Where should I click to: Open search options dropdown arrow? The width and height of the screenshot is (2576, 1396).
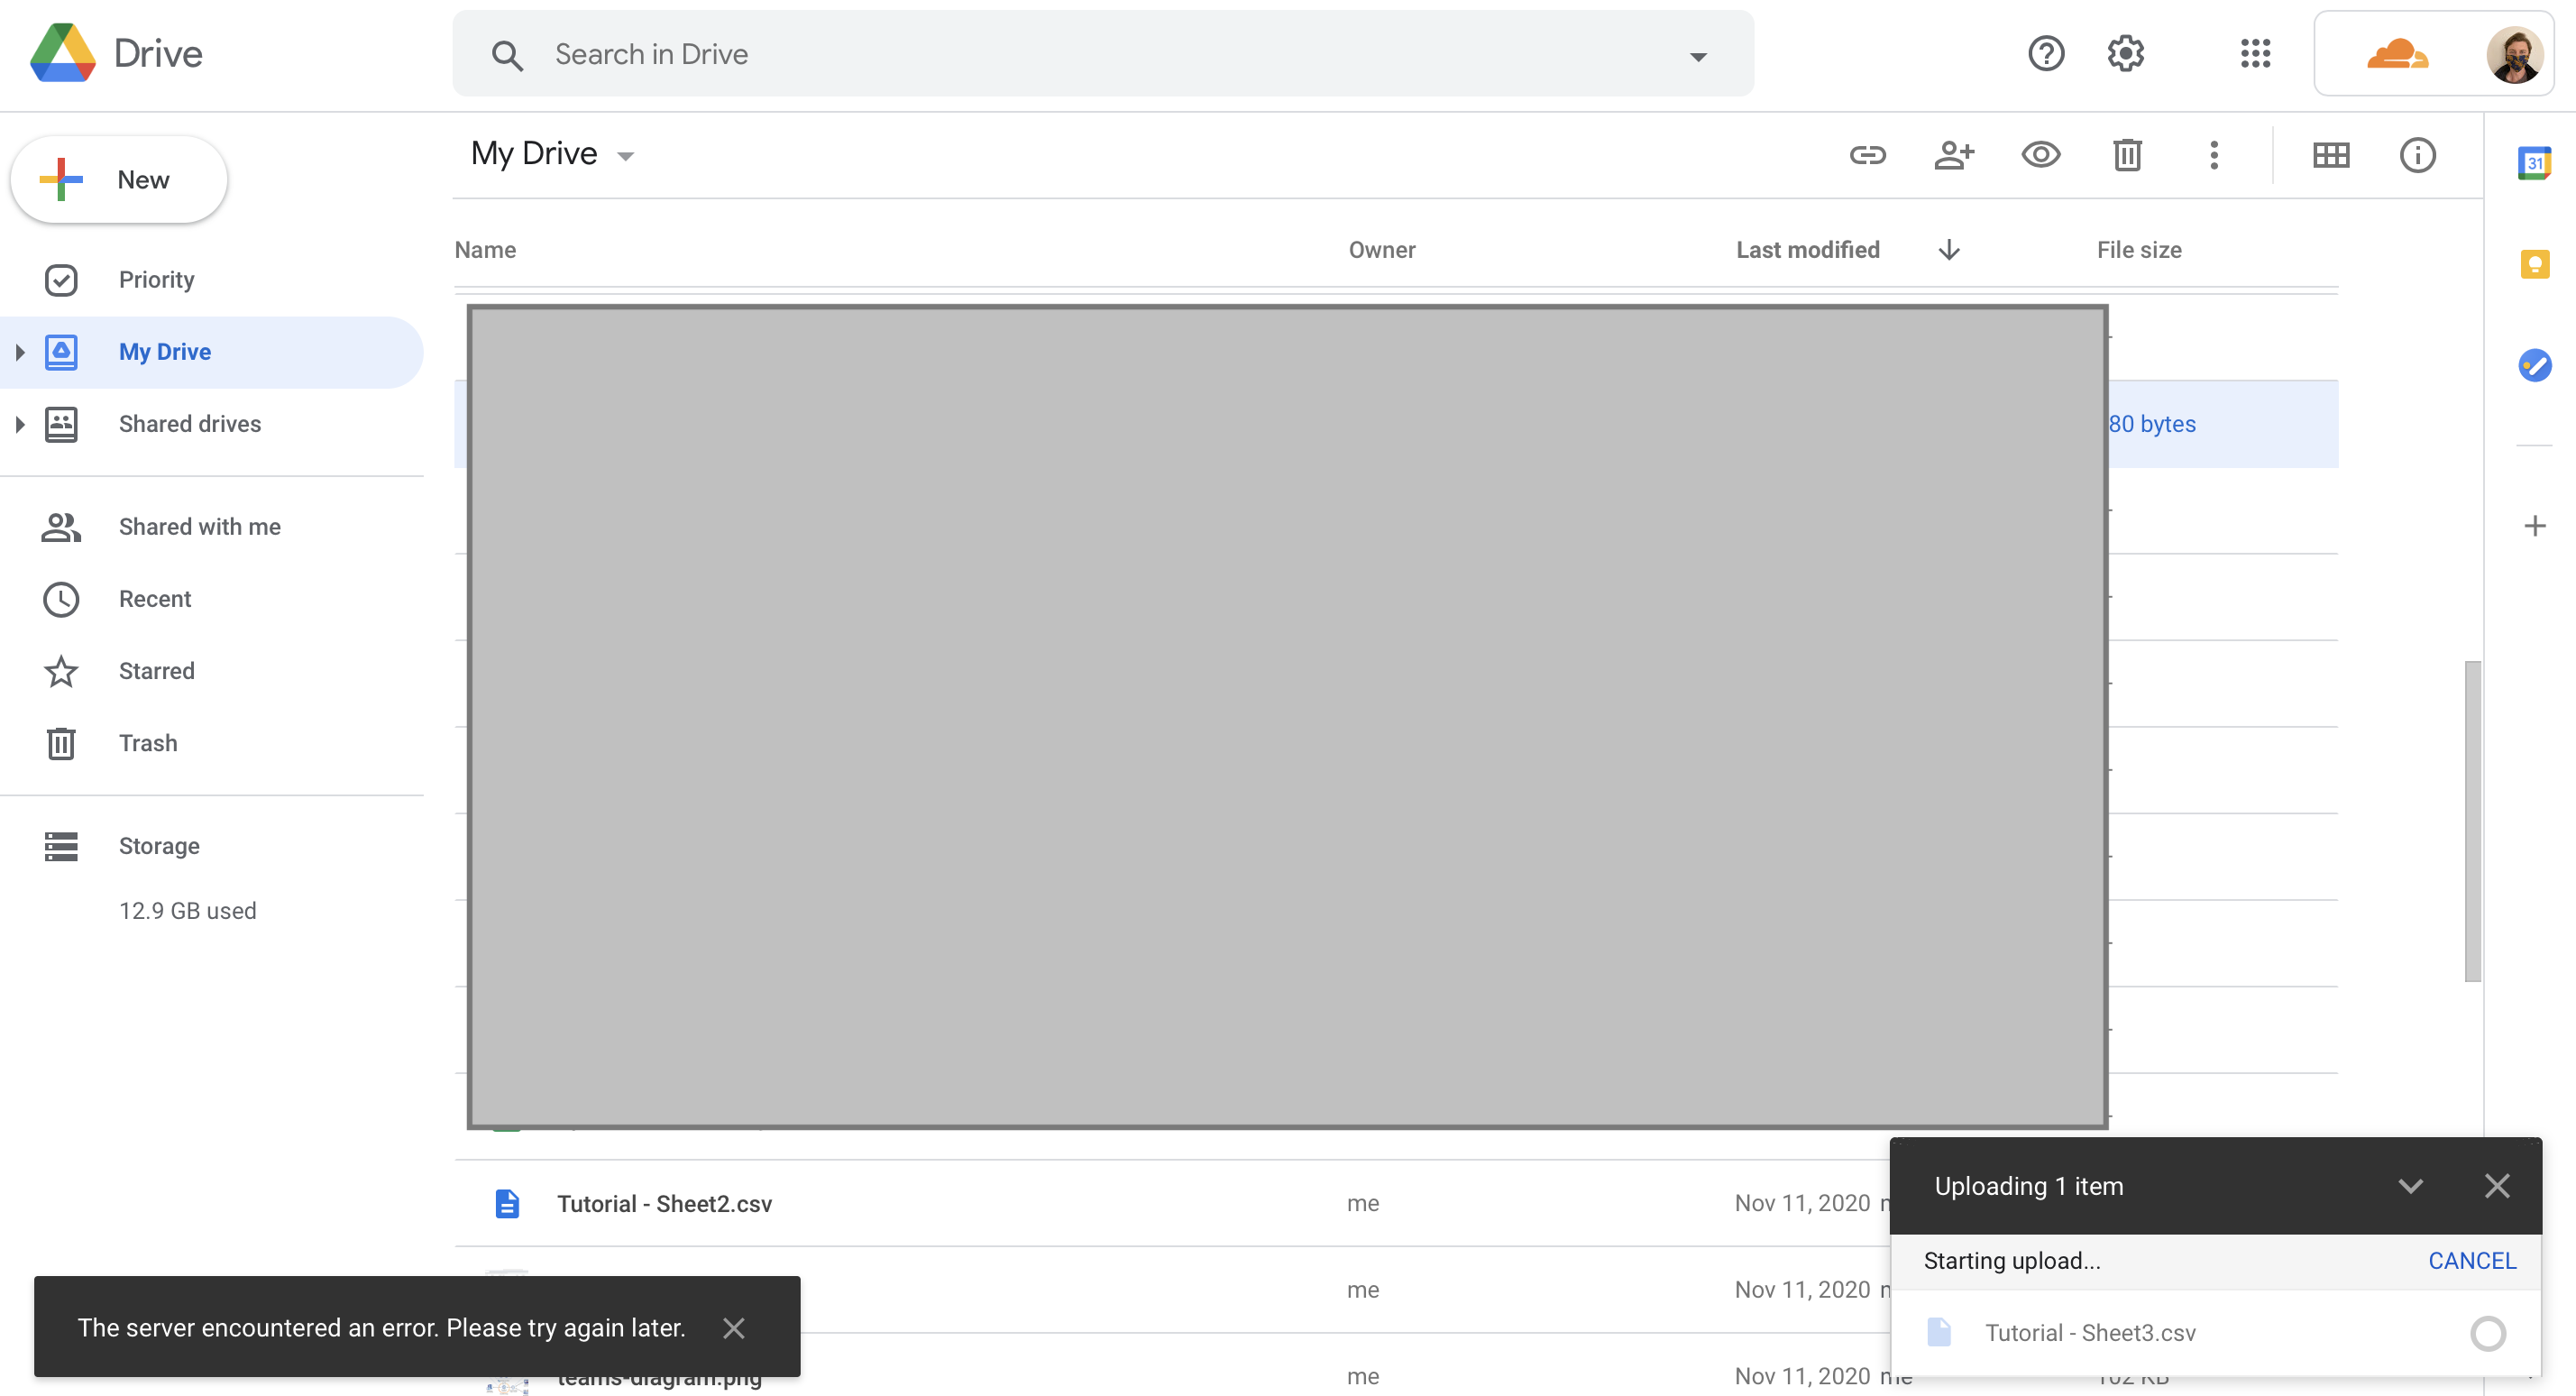pyautogui.click(x=1697, y=56)
